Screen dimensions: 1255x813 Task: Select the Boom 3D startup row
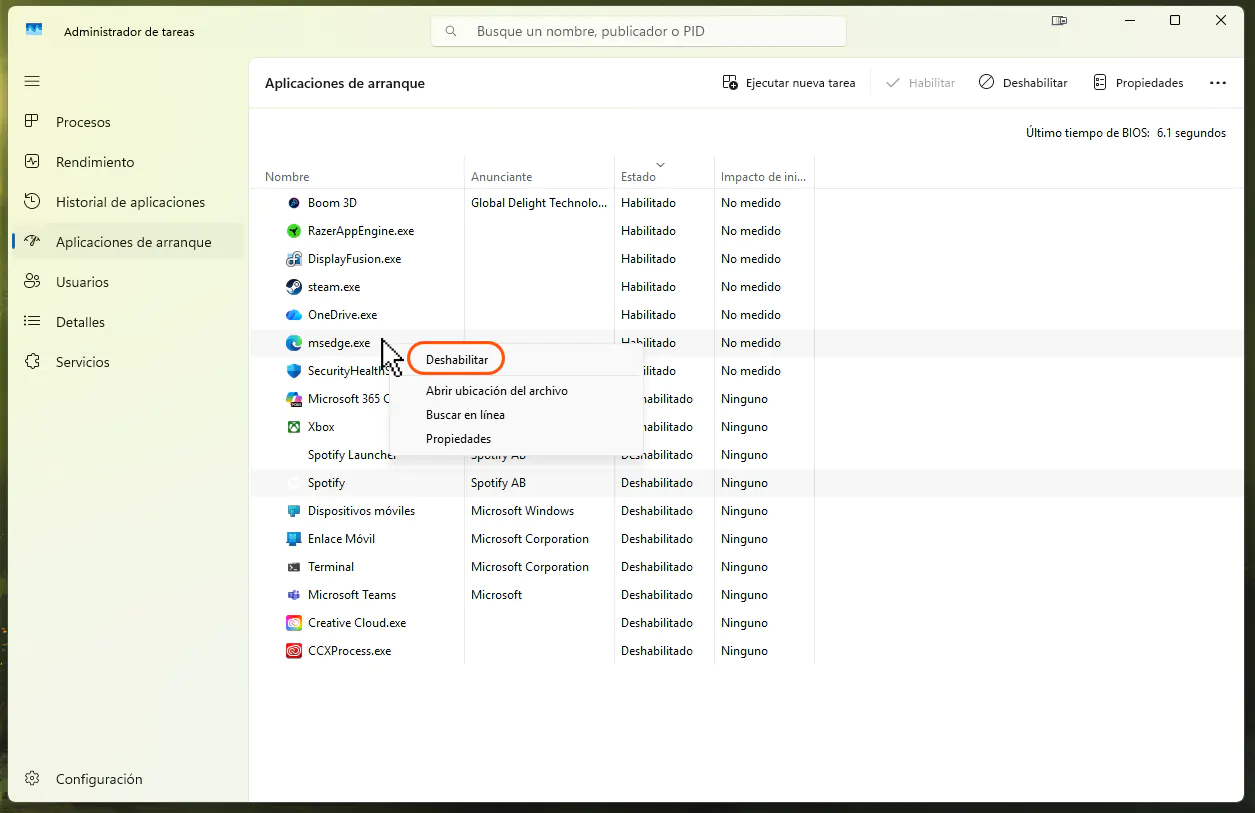[332, 203]
